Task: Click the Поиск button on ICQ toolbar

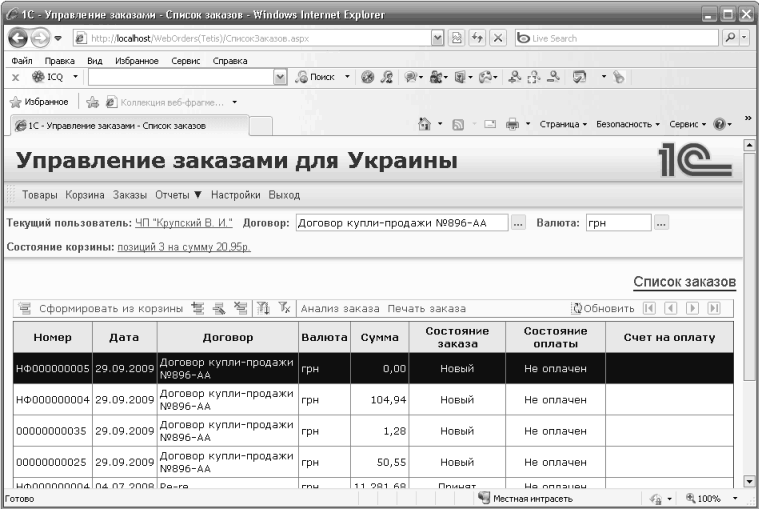Action: [316, 77]
